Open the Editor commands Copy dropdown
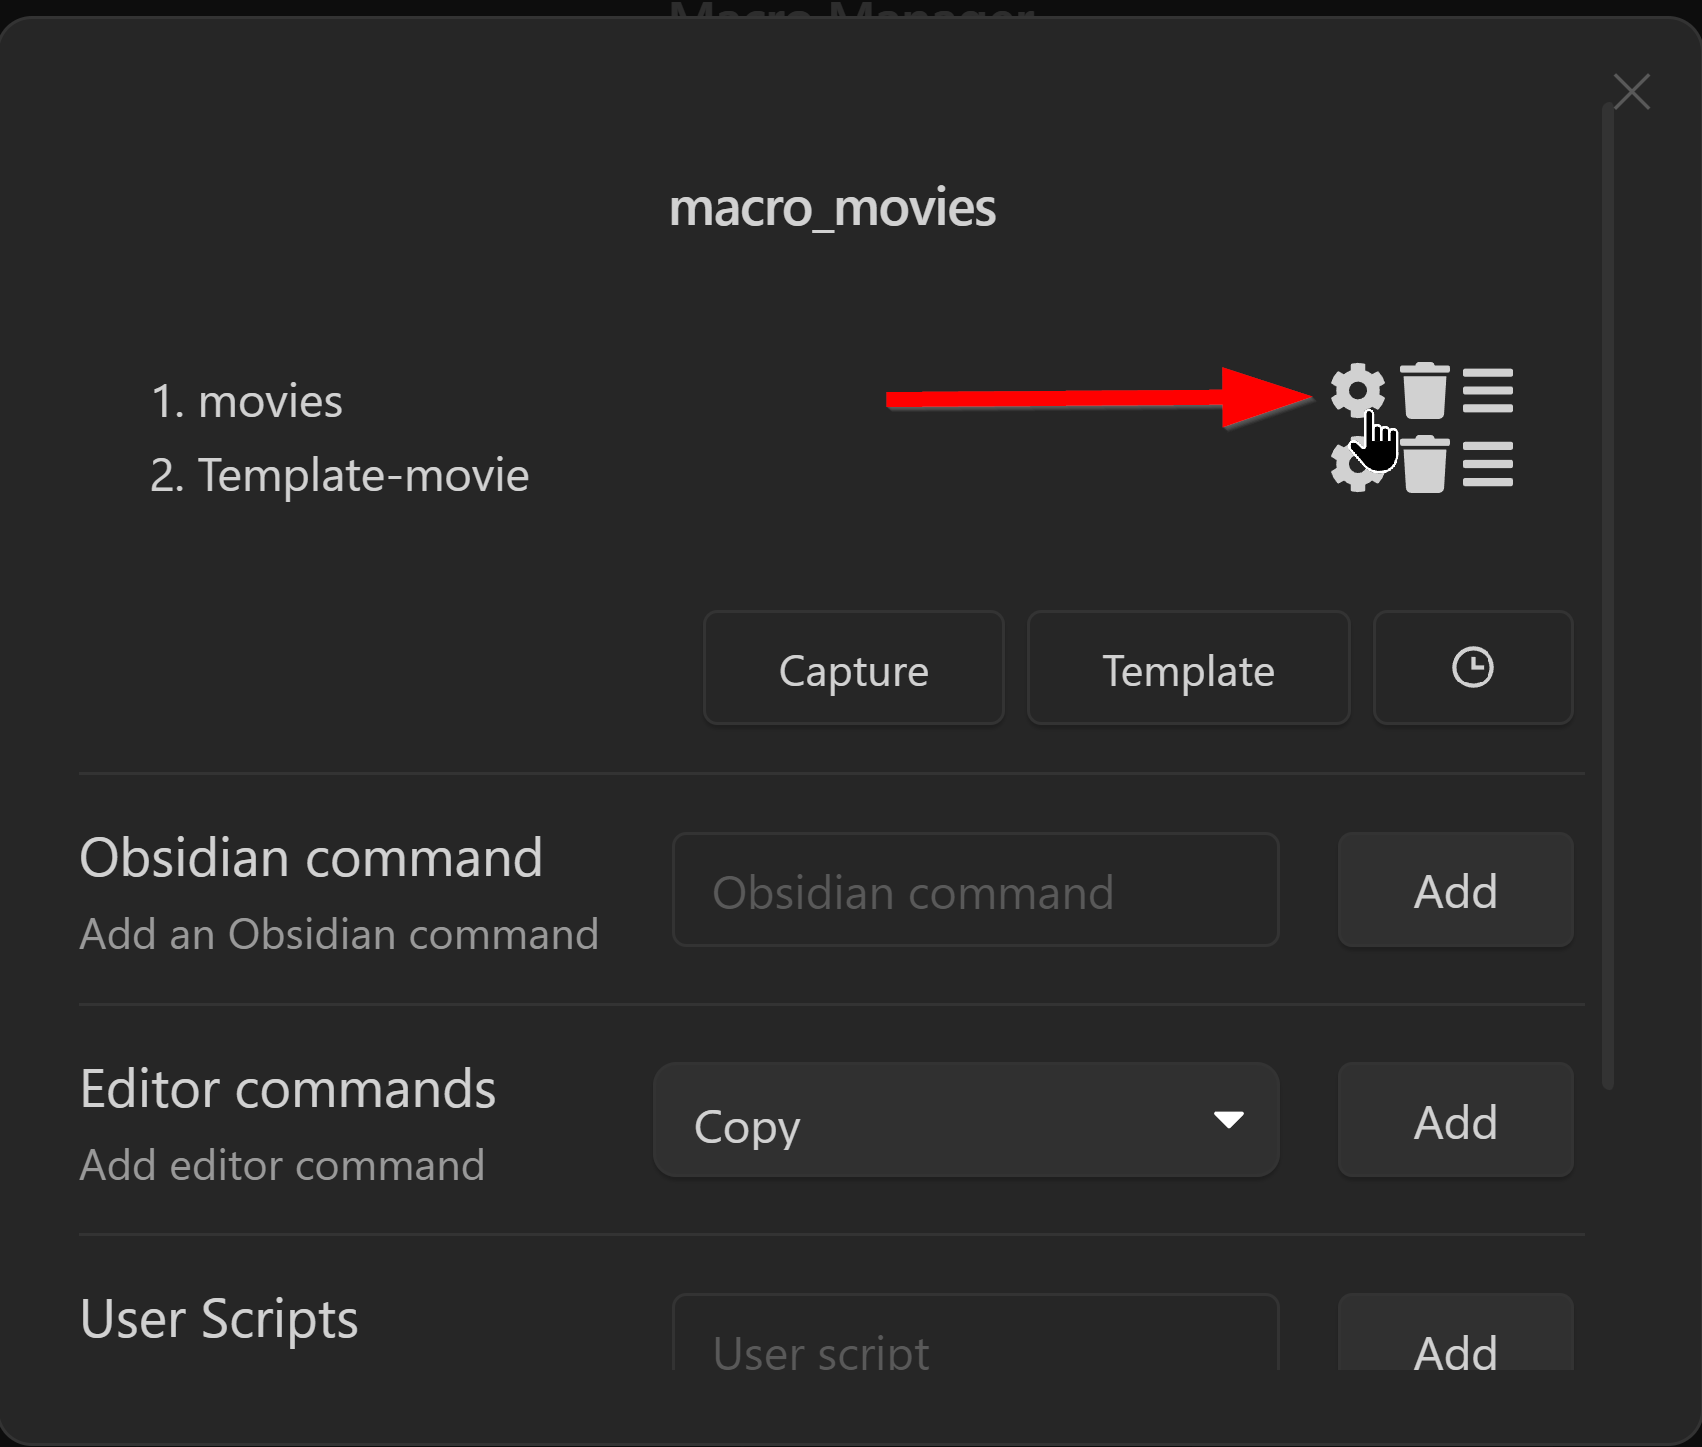Image resolution: width=1702 pixels, height=1447 pixels. point(966,1120)
